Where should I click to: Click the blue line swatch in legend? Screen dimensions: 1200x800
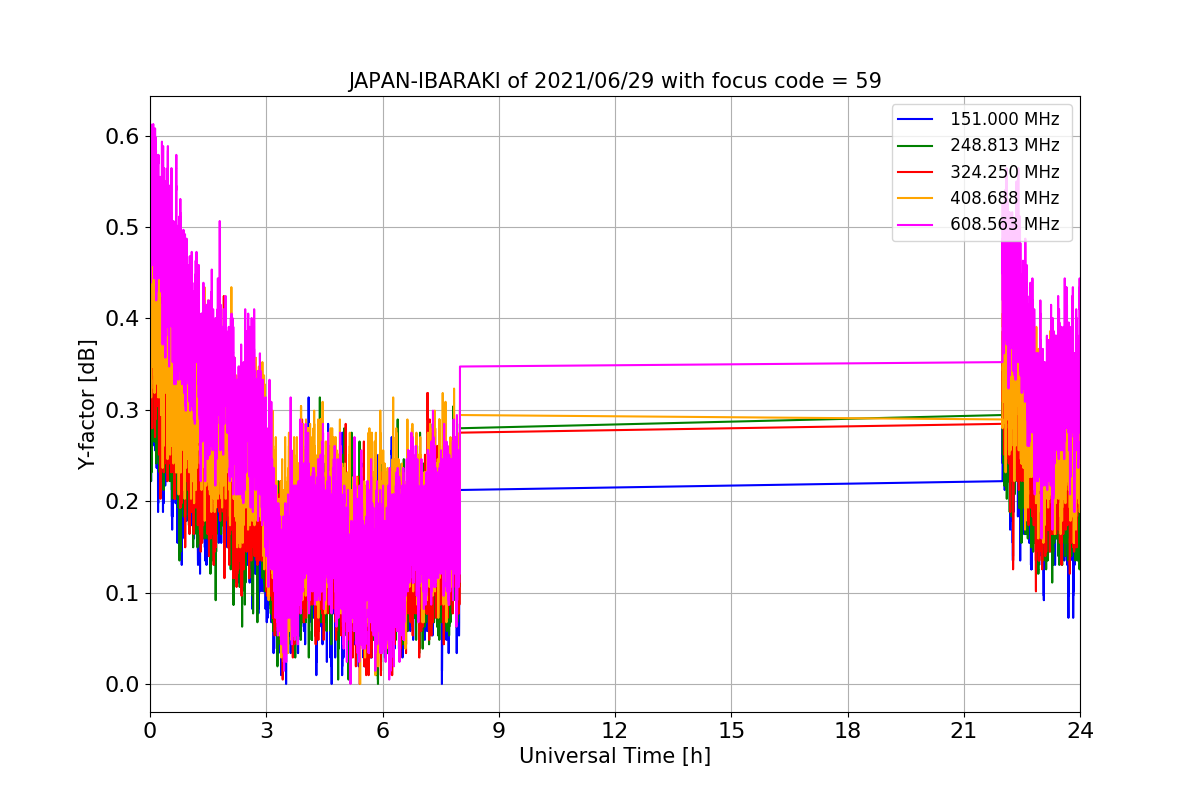click(915, 120)
